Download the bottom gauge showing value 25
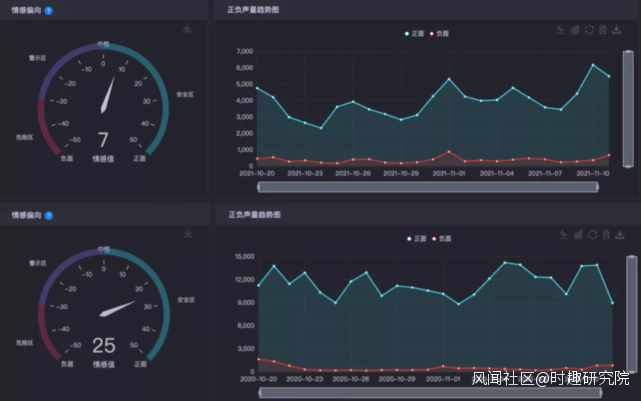 click(188, 234)
